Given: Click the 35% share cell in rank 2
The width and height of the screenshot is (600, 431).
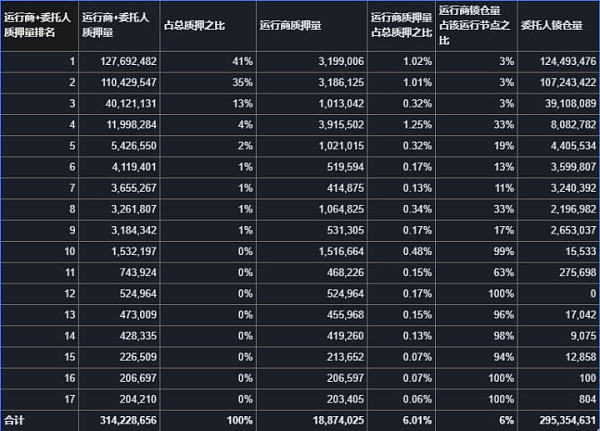Looking at the screenshot, I should pos(239,81).
